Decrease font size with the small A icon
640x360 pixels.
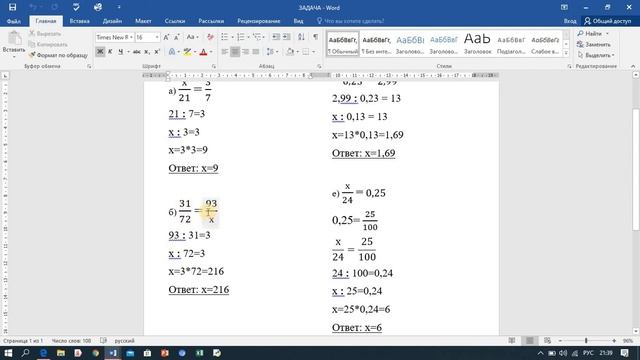[177, 38]
